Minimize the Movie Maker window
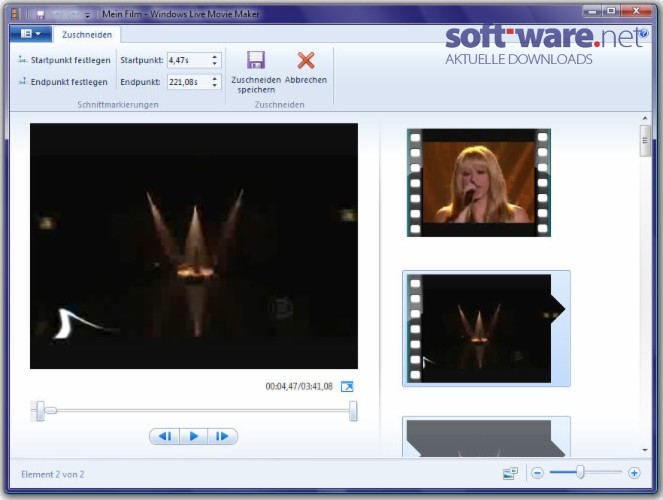 coord(592,11)
